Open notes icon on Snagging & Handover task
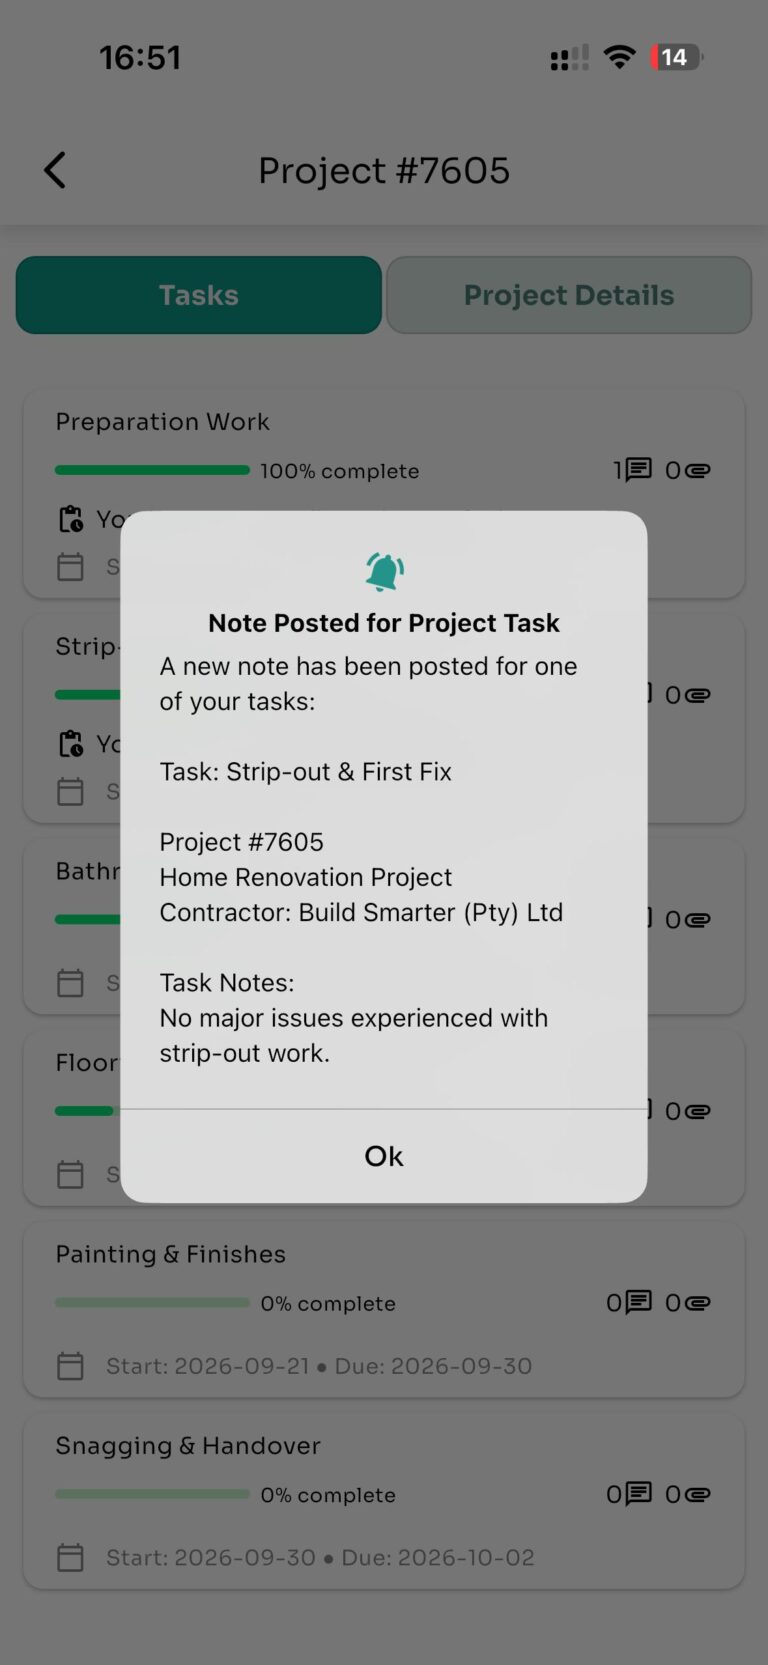768x1665 pixels. pyautogui.click(x=638, y=1494)
